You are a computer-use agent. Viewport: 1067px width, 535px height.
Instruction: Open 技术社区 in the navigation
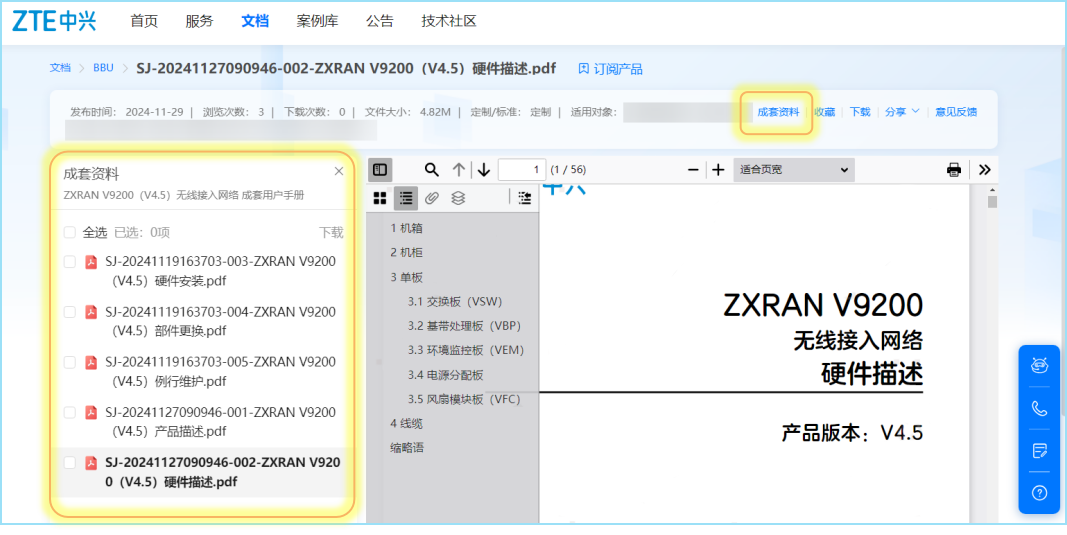pos(448,21)
